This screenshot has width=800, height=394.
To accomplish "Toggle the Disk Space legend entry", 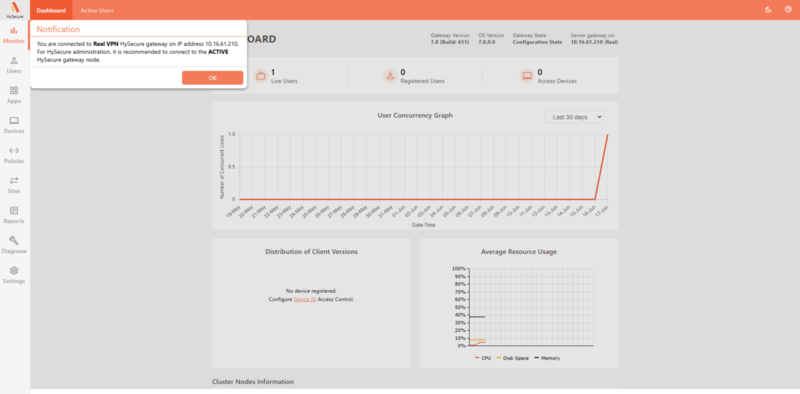I will pos(513,358).
